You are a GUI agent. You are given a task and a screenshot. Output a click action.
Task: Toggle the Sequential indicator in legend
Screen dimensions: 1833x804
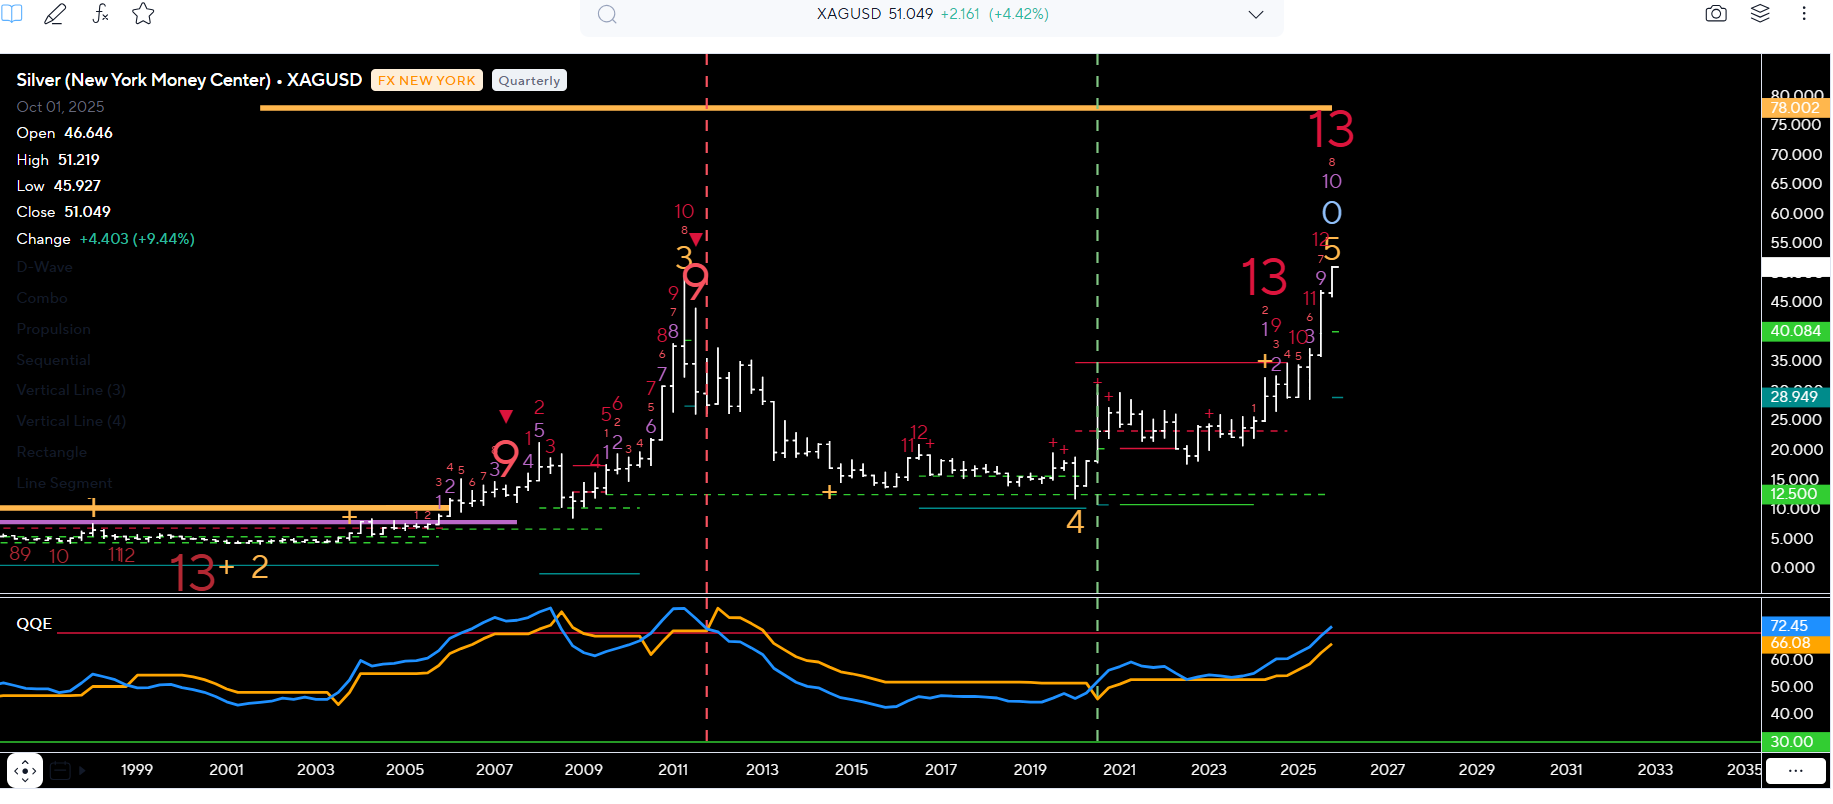click(x=53, y=360)
